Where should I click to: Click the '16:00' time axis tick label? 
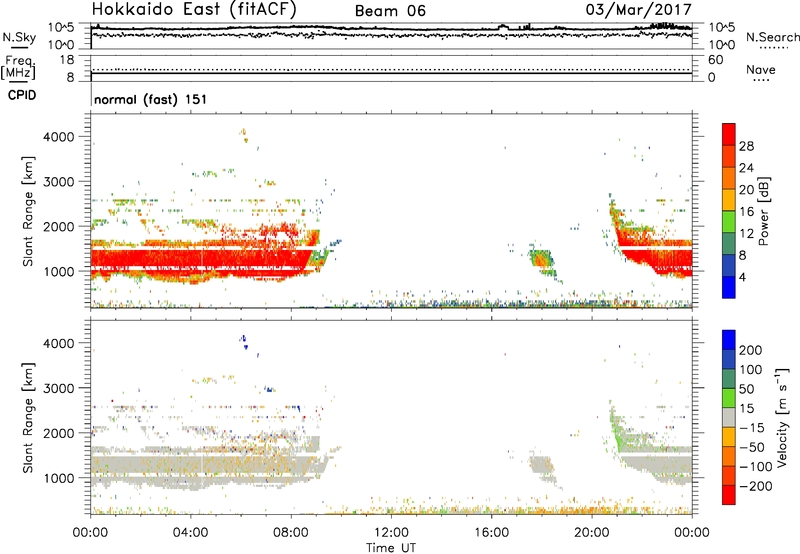point(491,533)
